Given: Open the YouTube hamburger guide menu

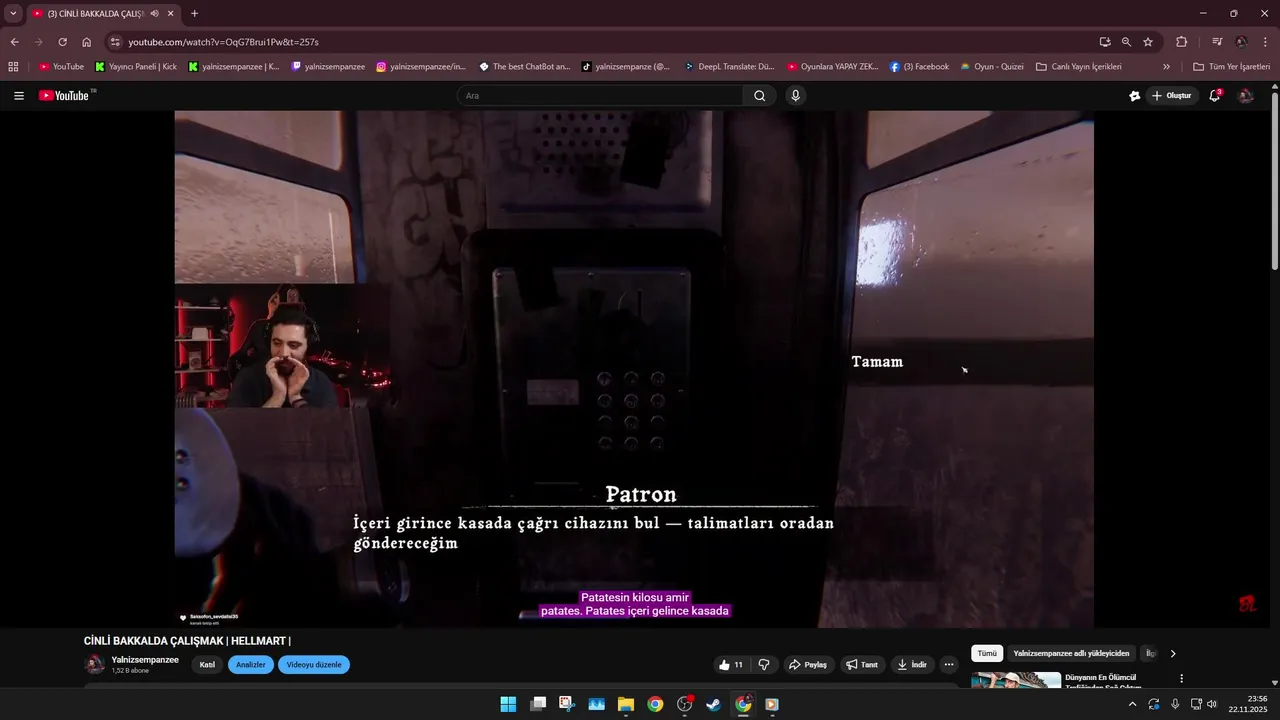Looking at the screenshot, I should coord(19,96).
